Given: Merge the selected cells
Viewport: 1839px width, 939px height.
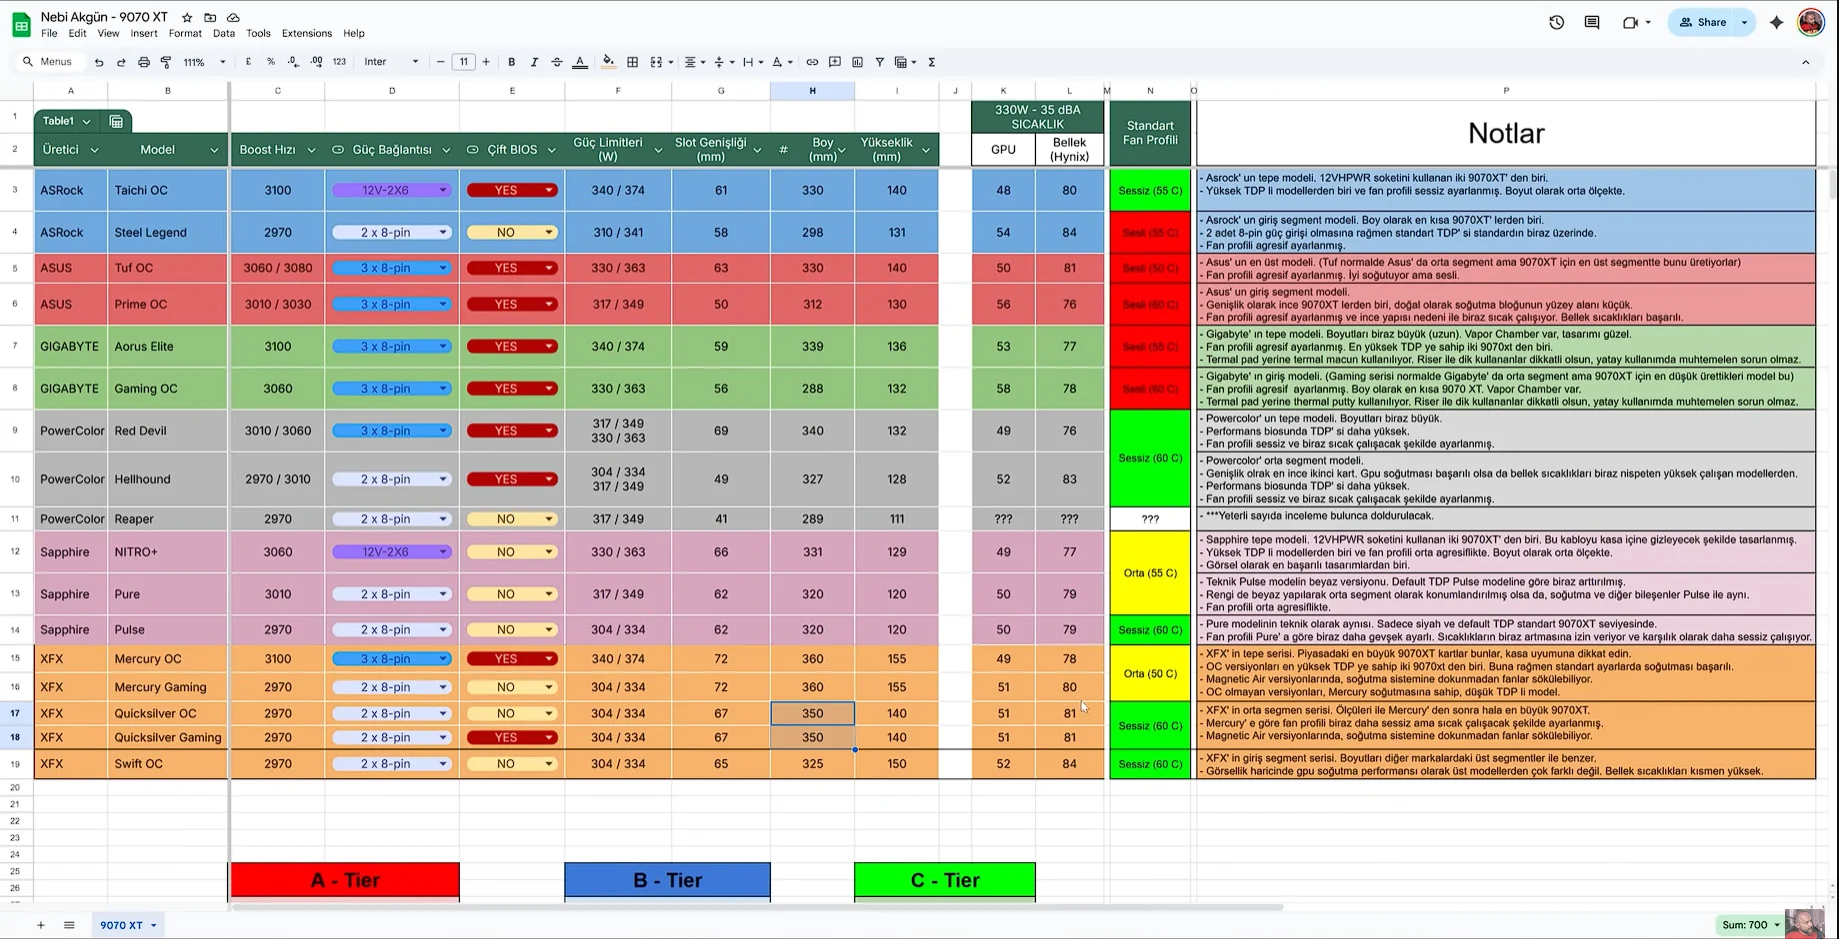Looking at the screenshot, I should point(656,62).
